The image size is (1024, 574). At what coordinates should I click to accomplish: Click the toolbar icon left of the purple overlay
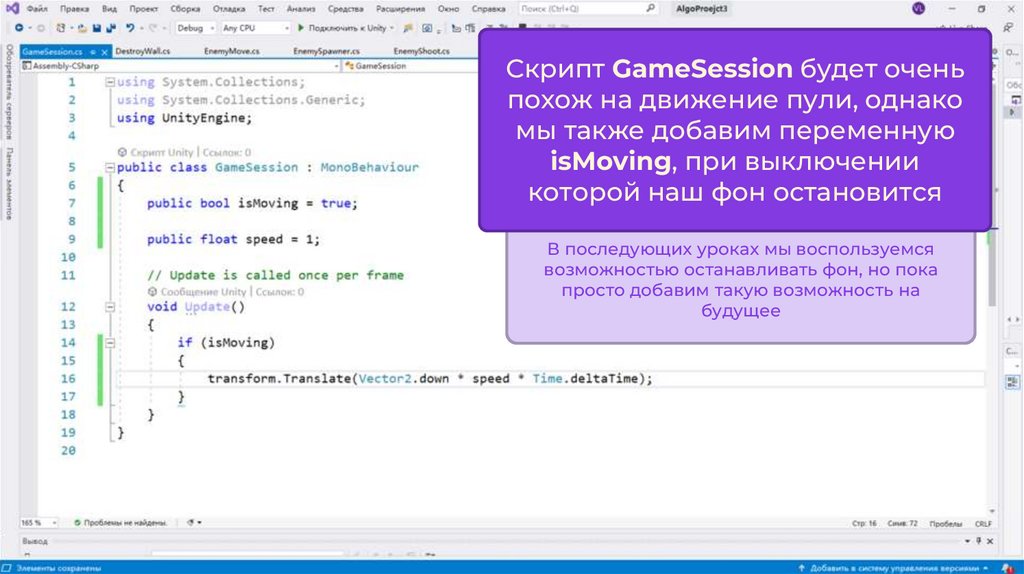point(470,28)
